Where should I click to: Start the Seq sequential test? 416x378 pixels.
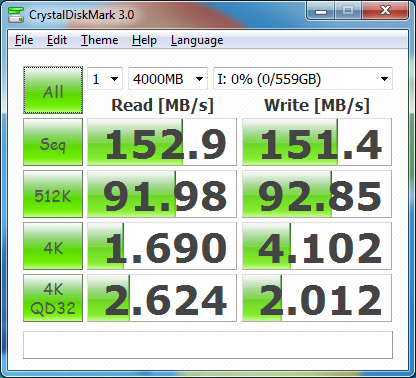[53, 142]
